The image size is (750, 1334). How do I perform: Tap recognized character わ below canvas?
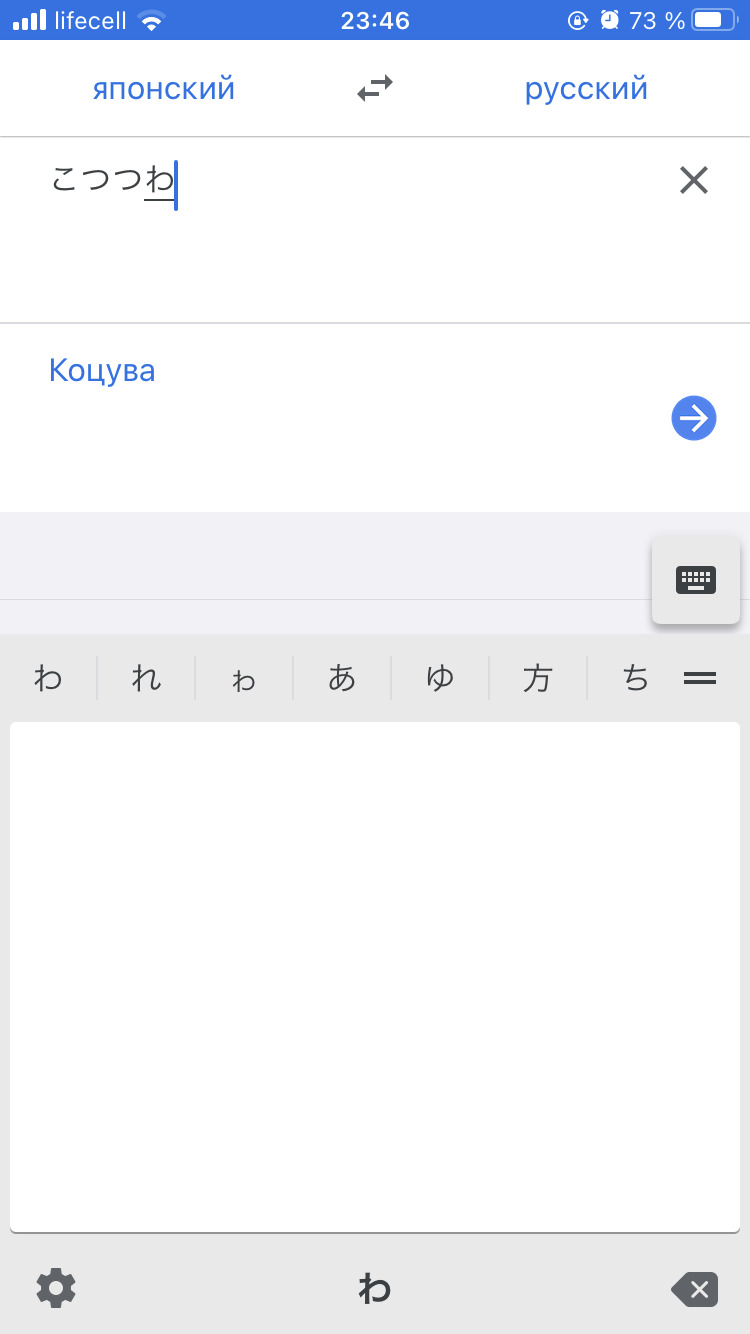[x=375, y=1289]
